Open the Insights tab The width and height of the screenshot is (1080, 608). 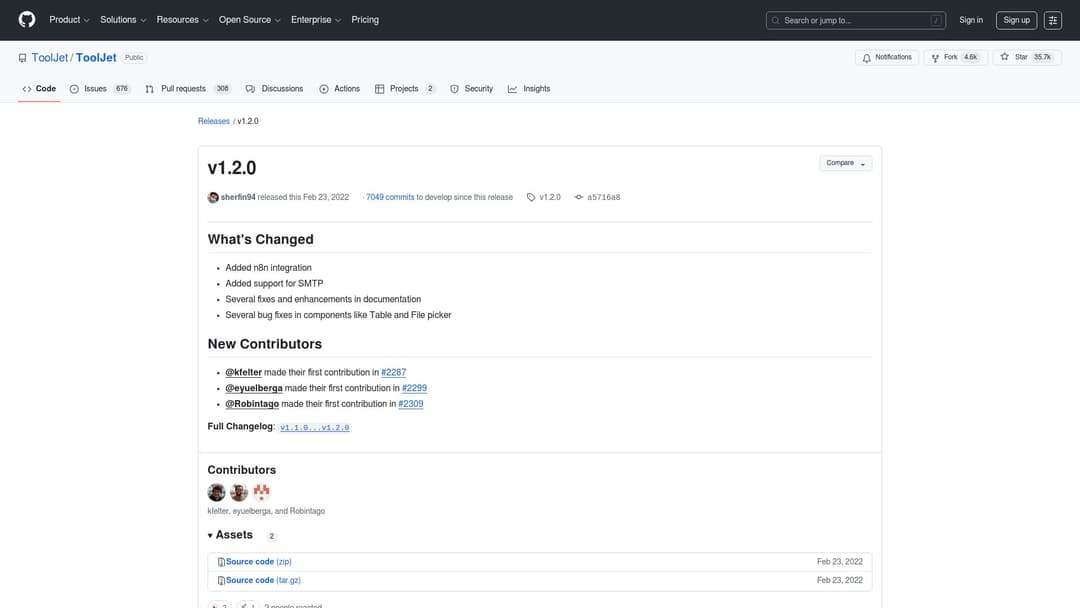(x=529, y=89)
